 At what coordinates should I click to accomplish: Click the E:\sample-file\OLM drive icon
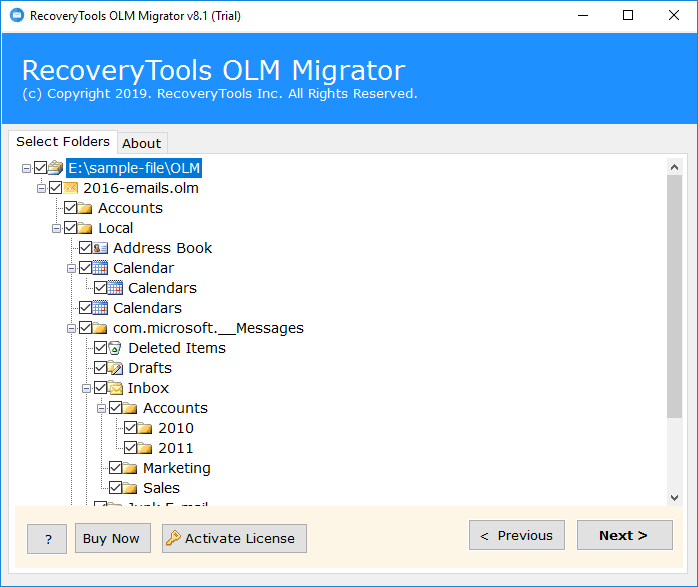coord(55,168)
